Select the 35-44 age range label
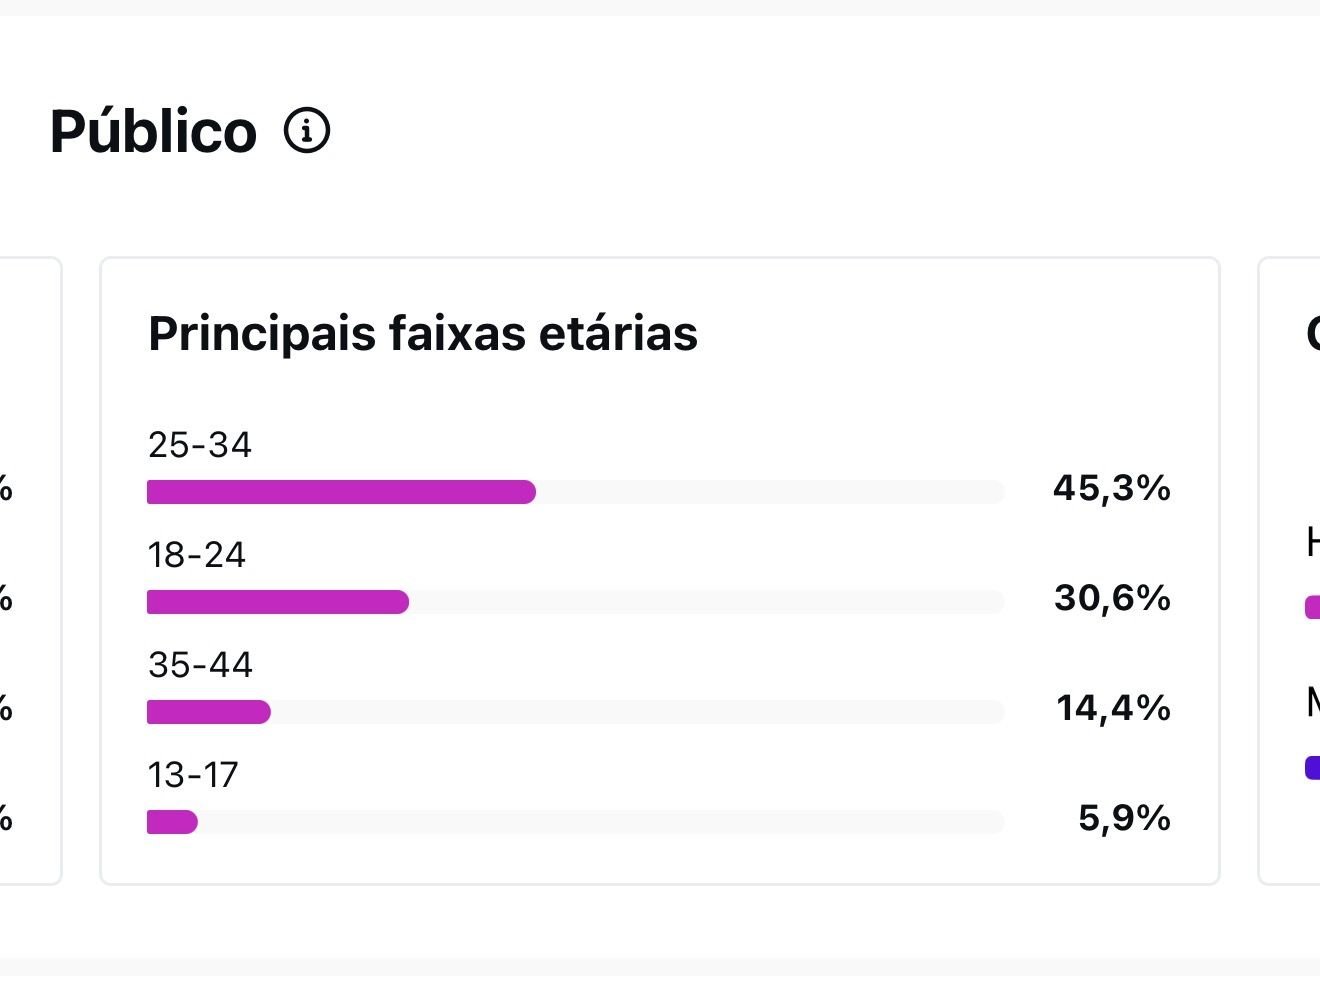Viewport: 1320px width, 999px height. tap(201, 665)
